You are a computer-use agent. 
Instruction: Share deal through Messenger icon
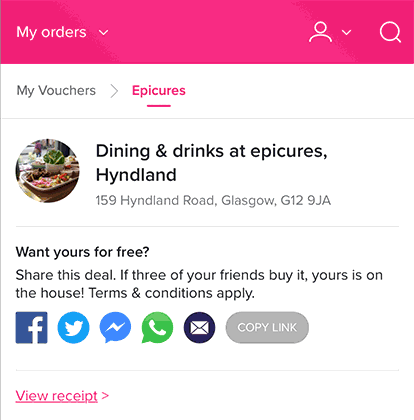[115, 328]
